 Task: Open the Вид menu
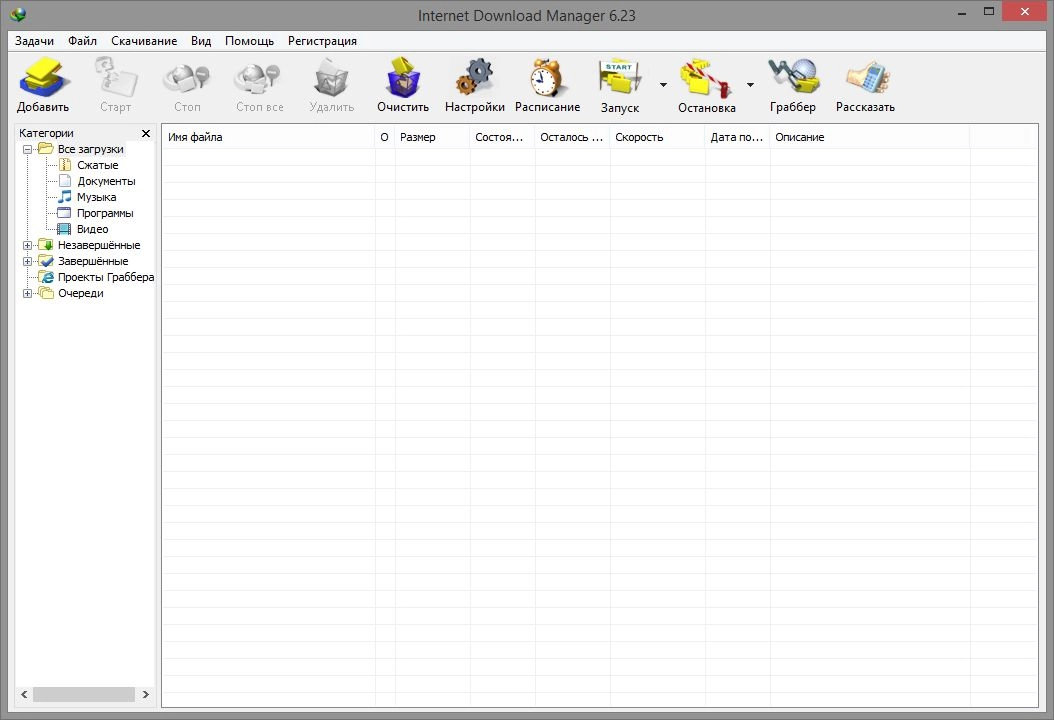[201, 41]
